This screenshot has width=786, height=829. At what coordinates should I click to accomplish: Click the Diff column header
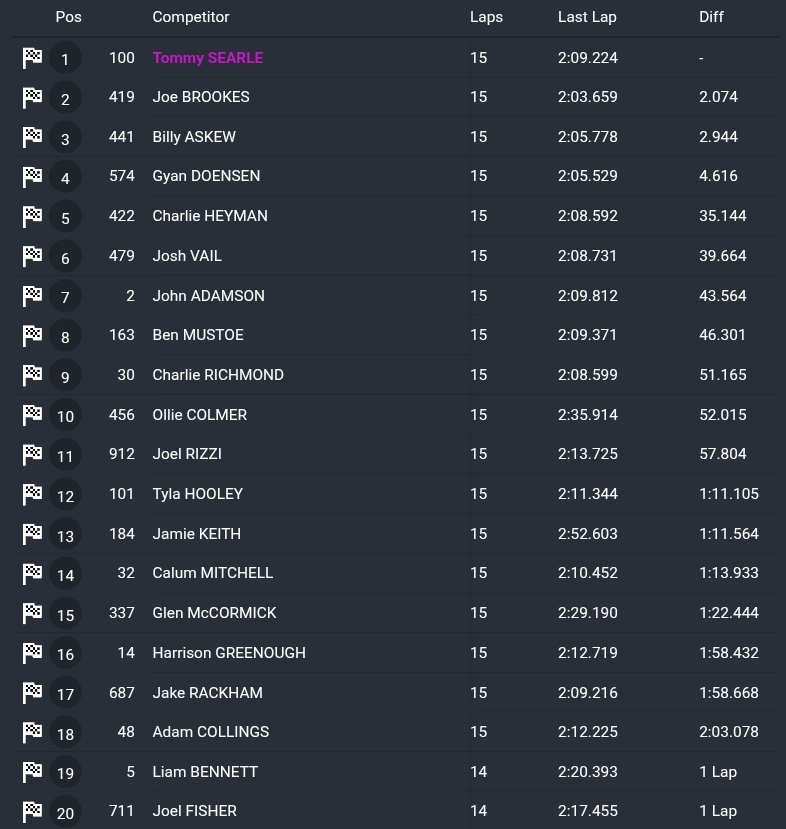pos(711,17)
